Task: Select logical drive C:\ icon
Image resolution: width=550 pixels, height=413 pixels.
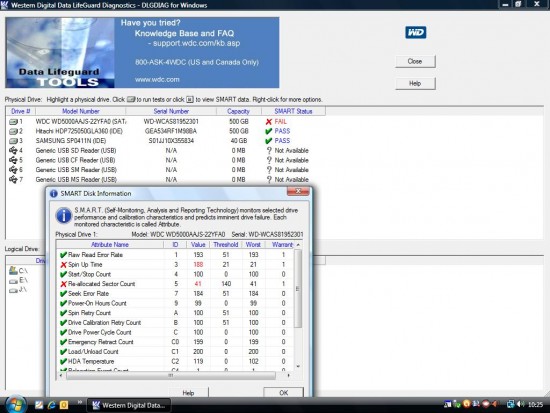Action: click(13, 271)
